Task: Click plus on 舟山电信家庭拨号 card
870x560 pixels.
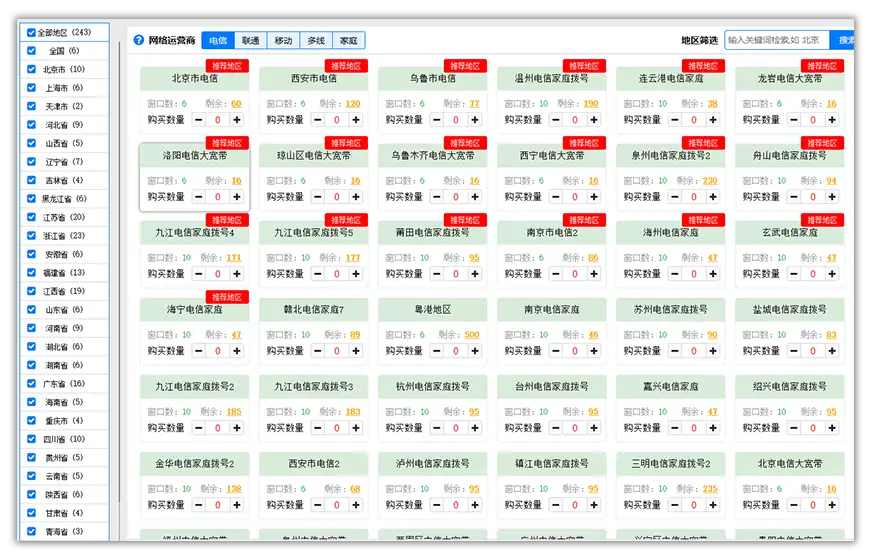Action: click(832, 197)
